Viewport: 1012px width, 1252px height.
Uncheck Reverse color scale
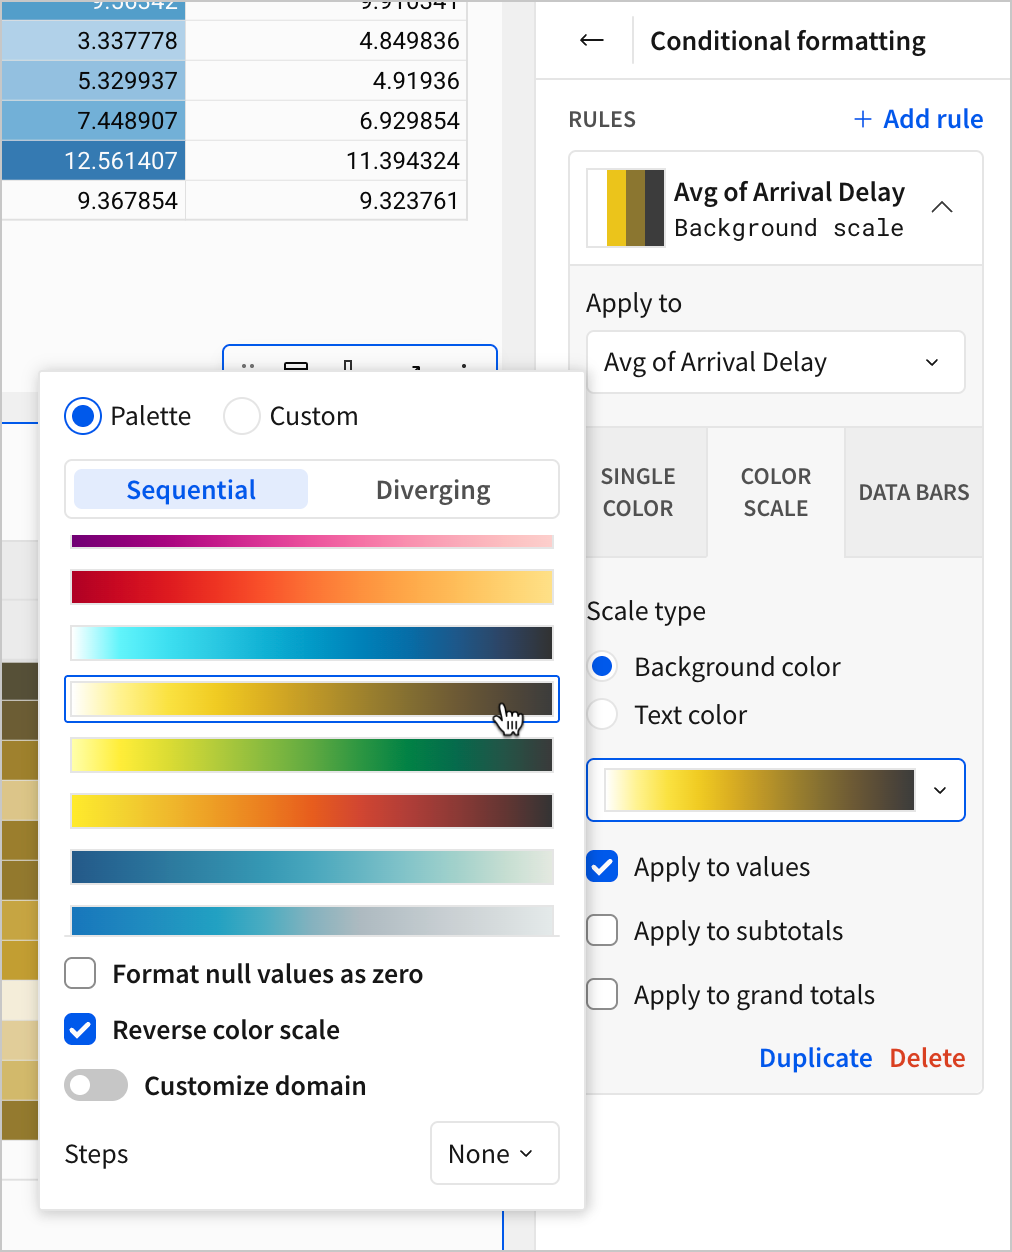click(80, 1030)
